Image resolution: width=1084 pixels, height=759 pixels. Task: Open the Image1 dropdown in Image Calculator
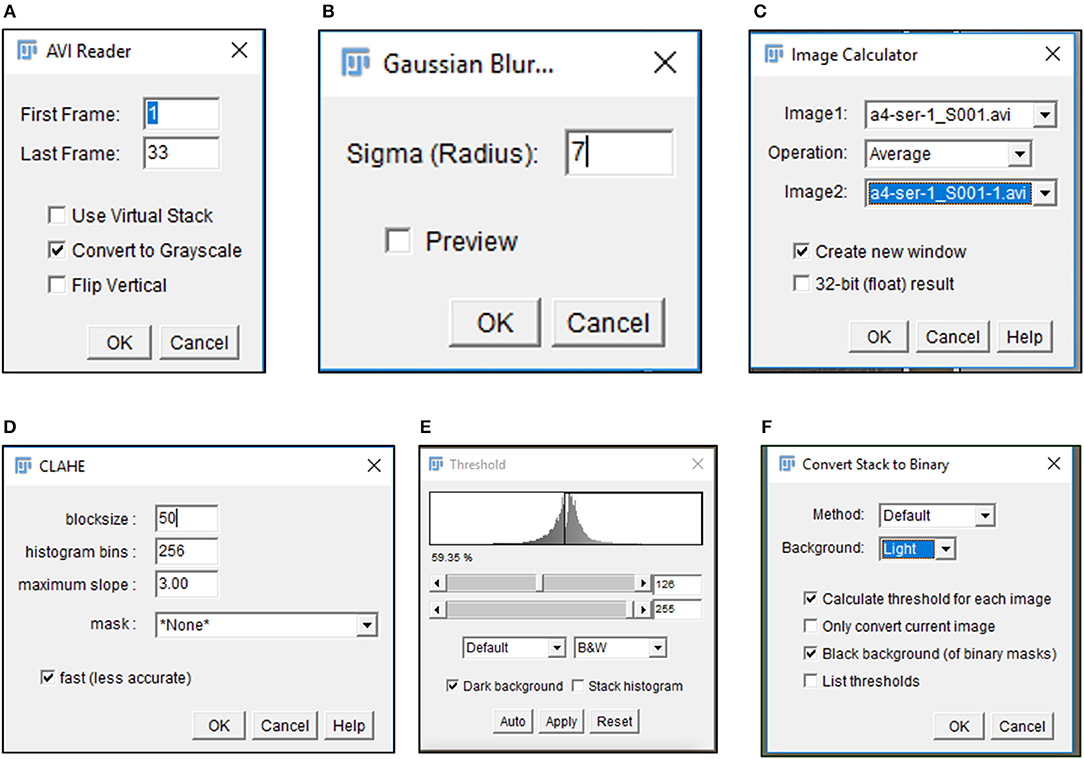click(x=1045, y=115)
